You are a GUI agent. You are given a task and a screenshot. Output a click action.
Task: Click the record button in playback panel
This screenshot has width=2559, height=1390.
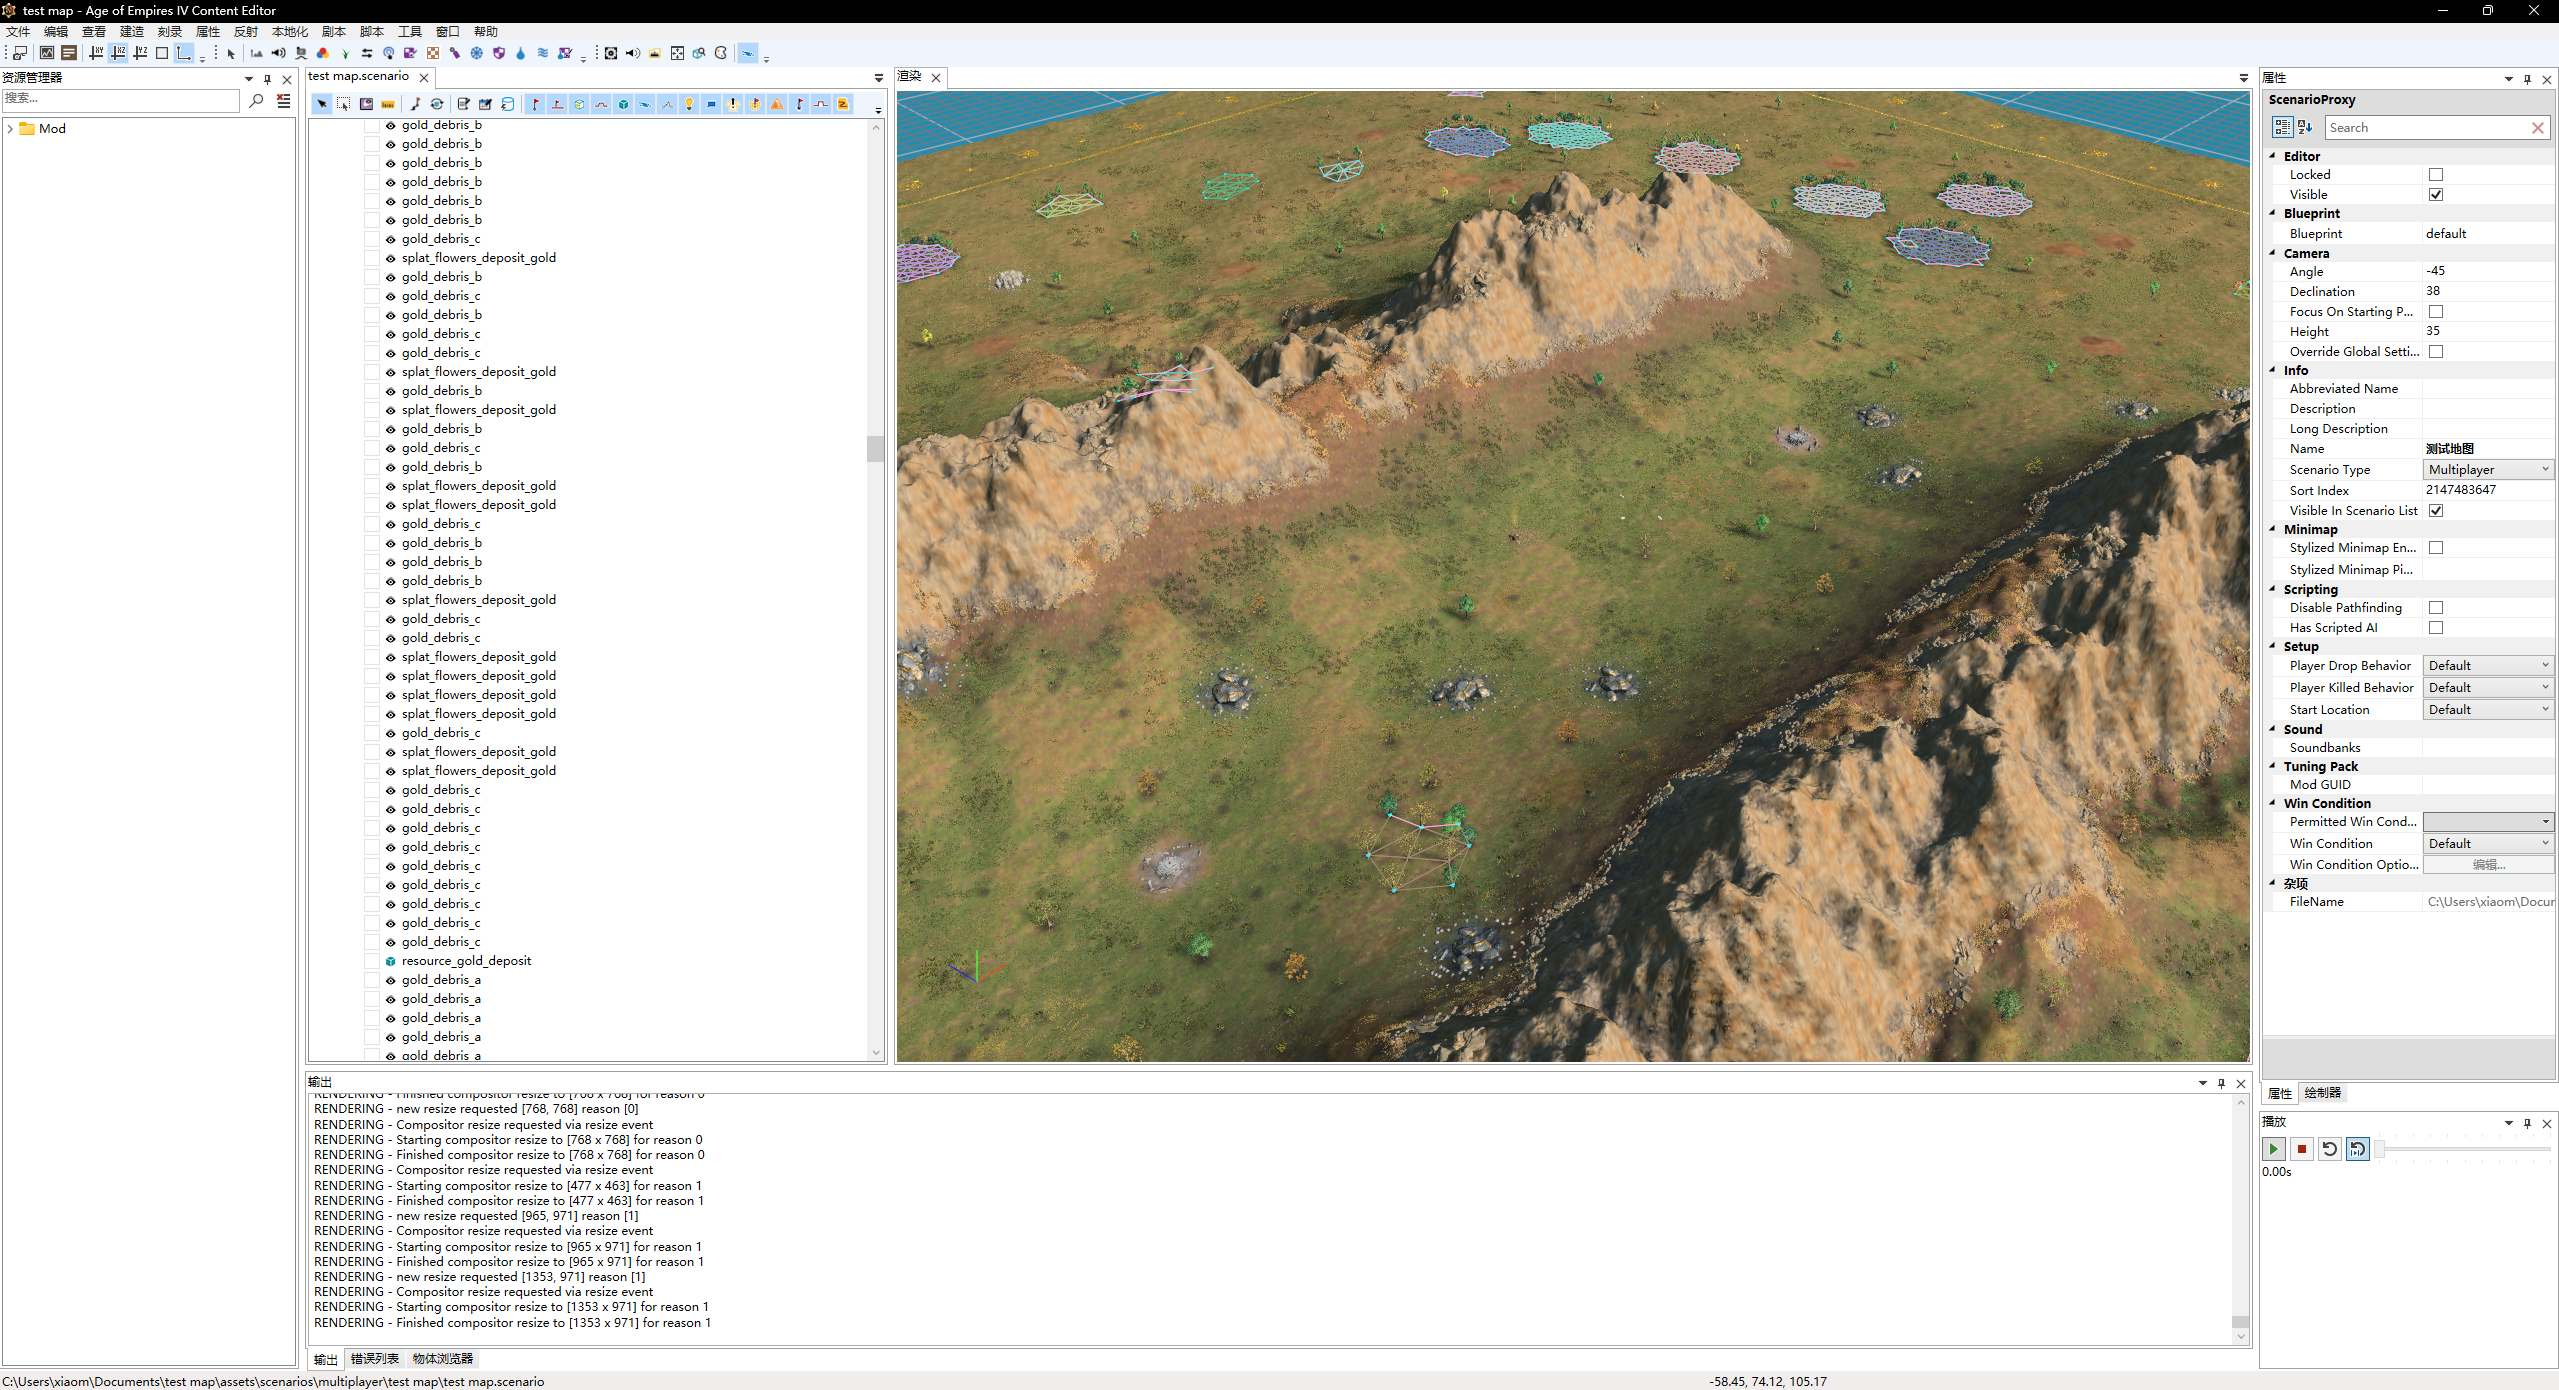coord(2302,1147)
